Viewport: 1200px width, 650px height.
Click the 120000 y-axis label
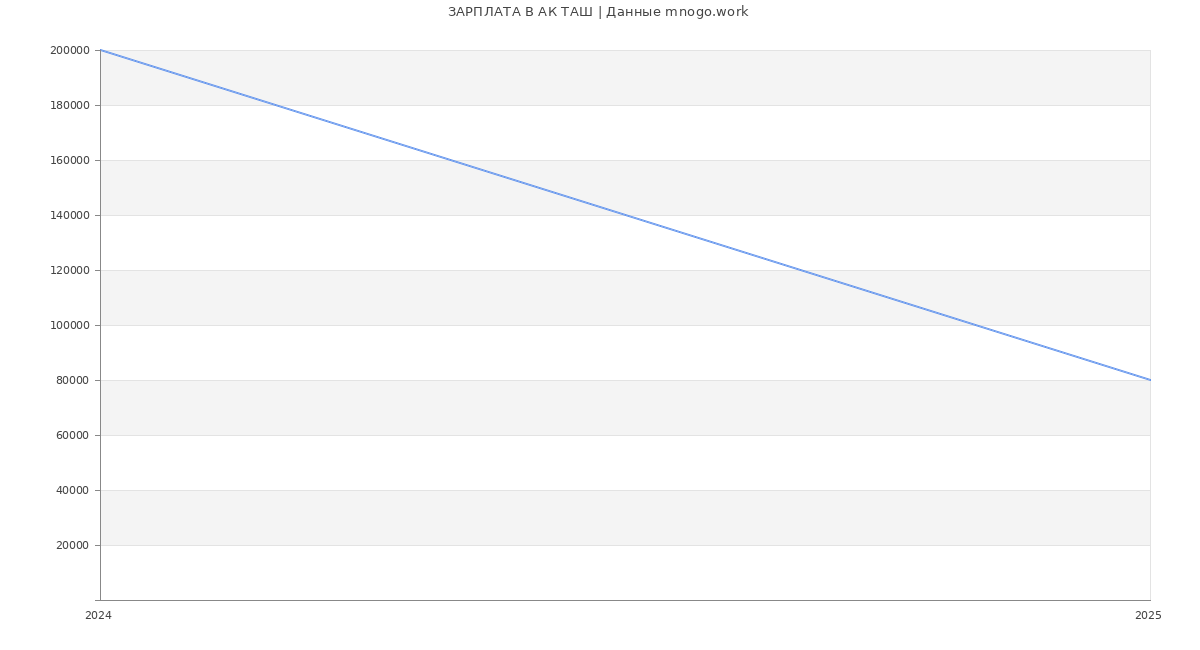pos(70,270)
